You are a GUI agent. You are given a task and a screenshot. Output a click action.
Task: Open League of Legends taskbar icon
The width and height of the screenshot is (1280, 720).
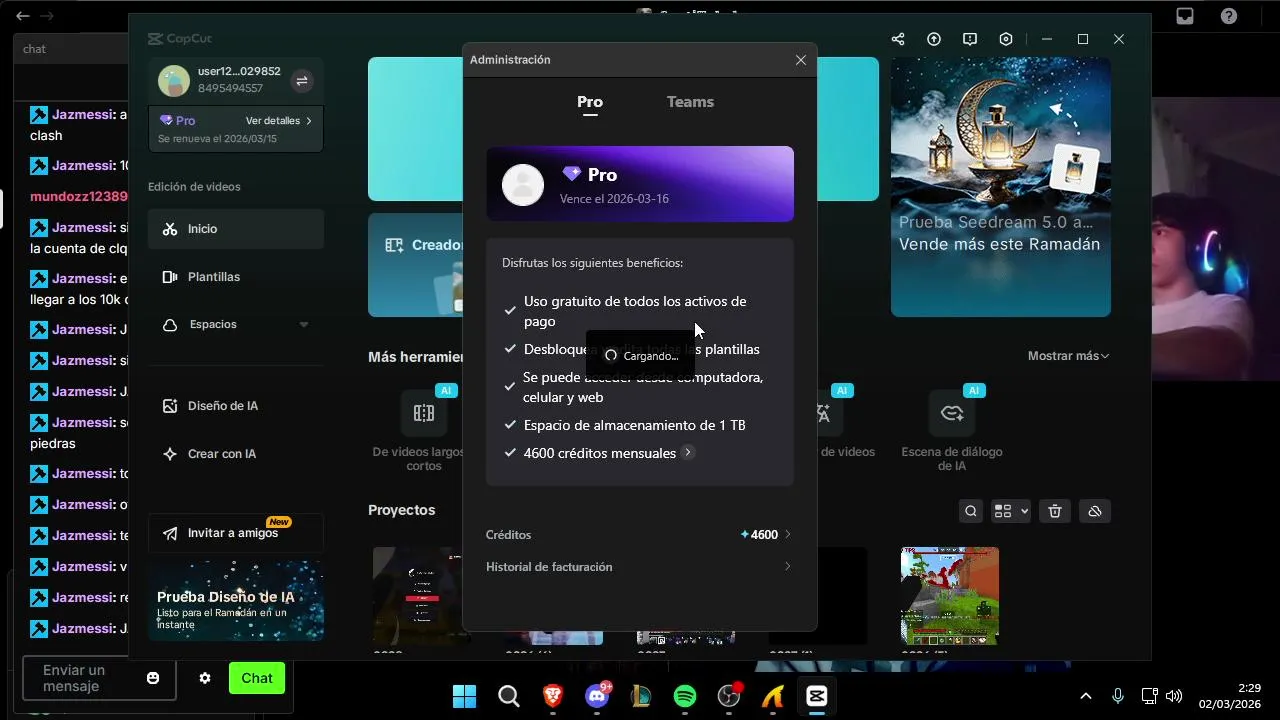click(x=641, y=696)
